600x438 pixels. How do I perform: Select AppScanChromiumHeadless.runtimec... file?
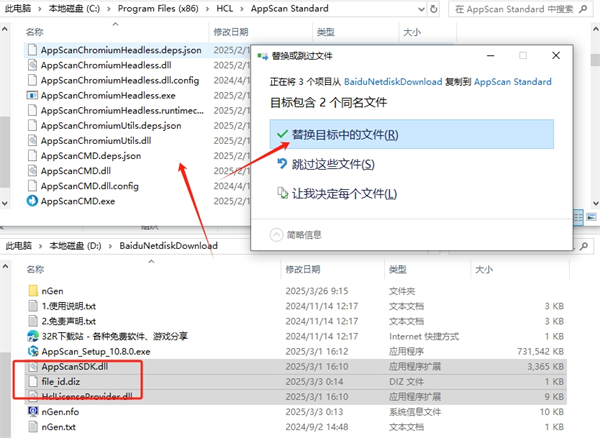point(122,111)
